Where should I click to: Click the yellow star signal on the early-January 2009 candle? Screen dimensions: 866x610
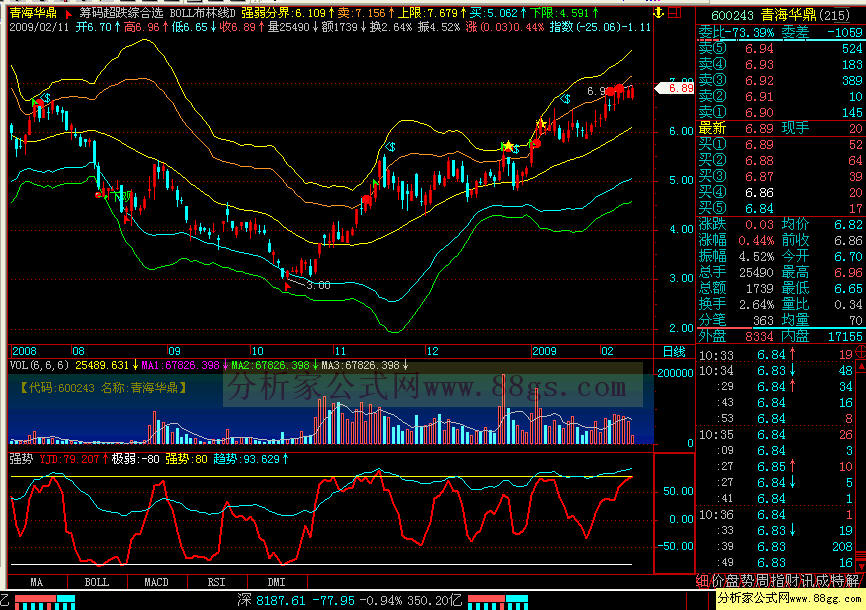(541, 124)
